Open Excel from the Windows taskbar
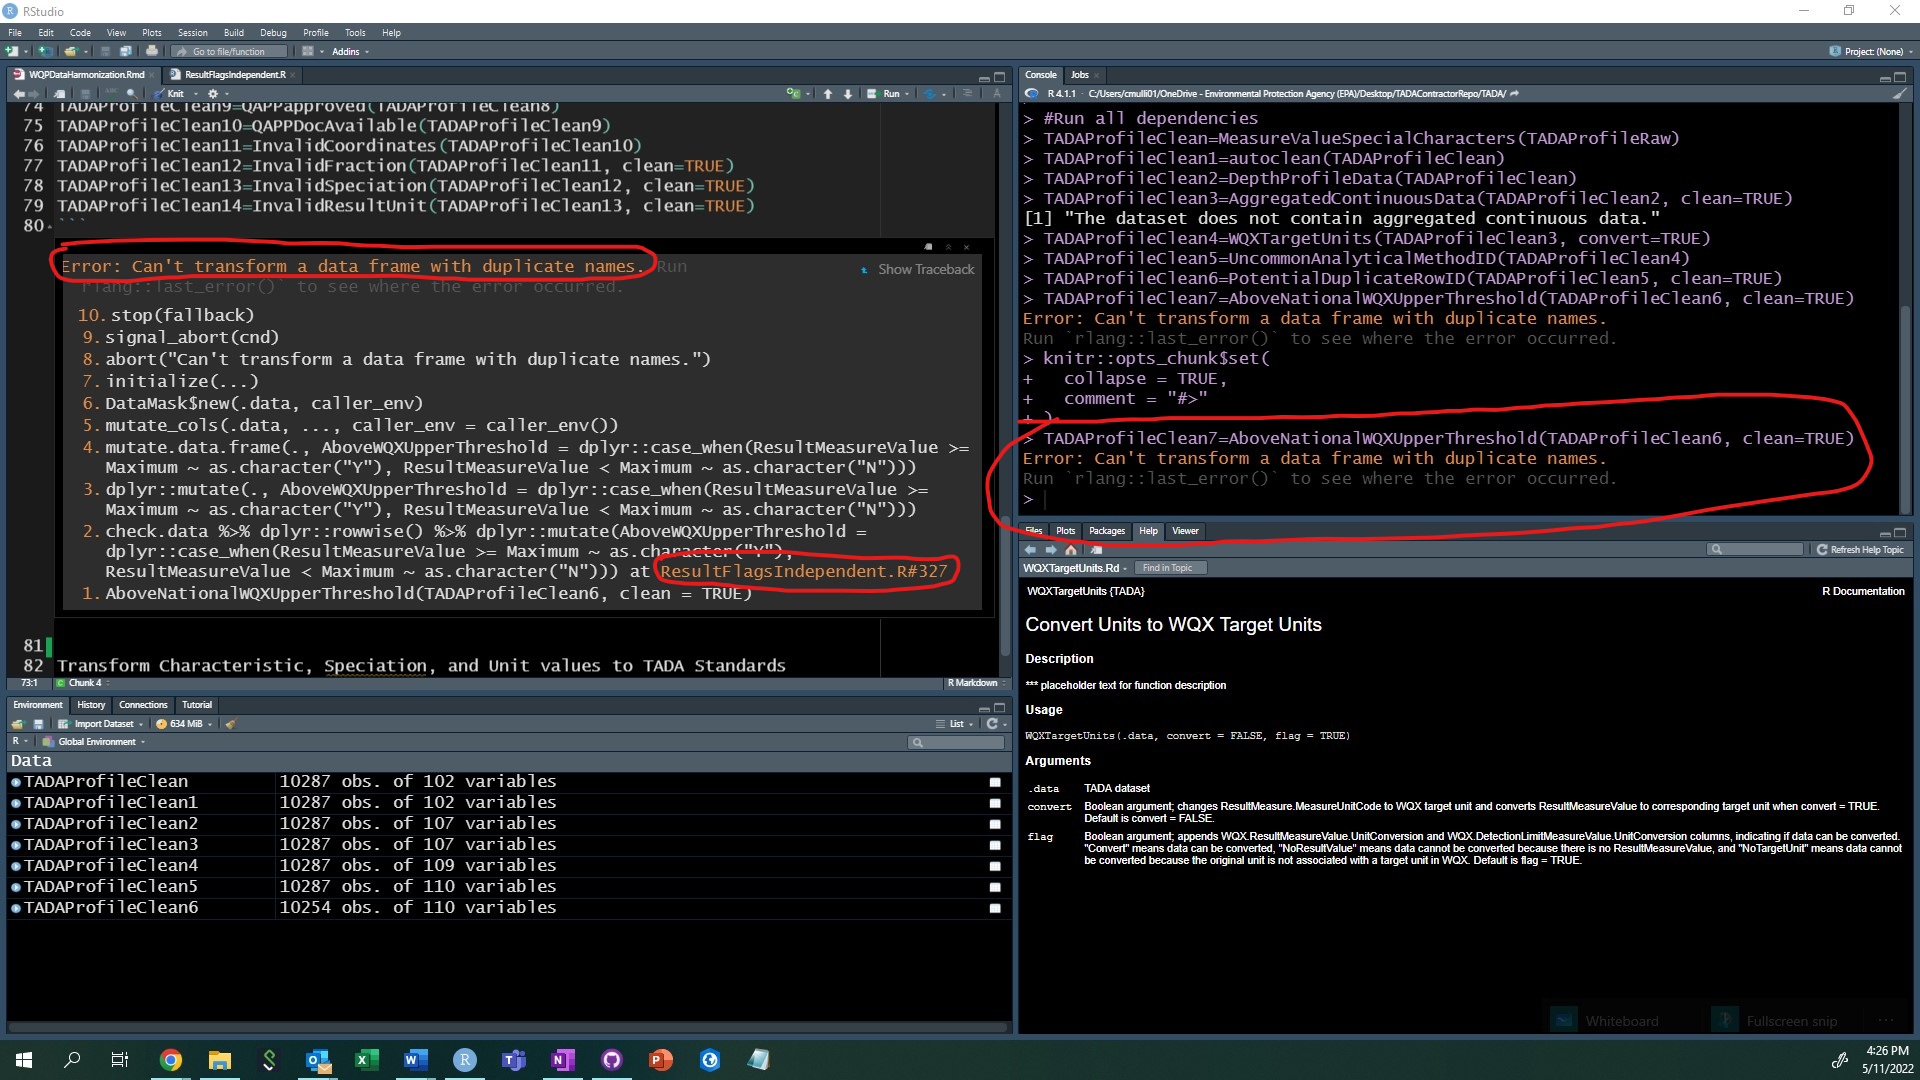The image size is (1920, 1080). [366, 1060]
